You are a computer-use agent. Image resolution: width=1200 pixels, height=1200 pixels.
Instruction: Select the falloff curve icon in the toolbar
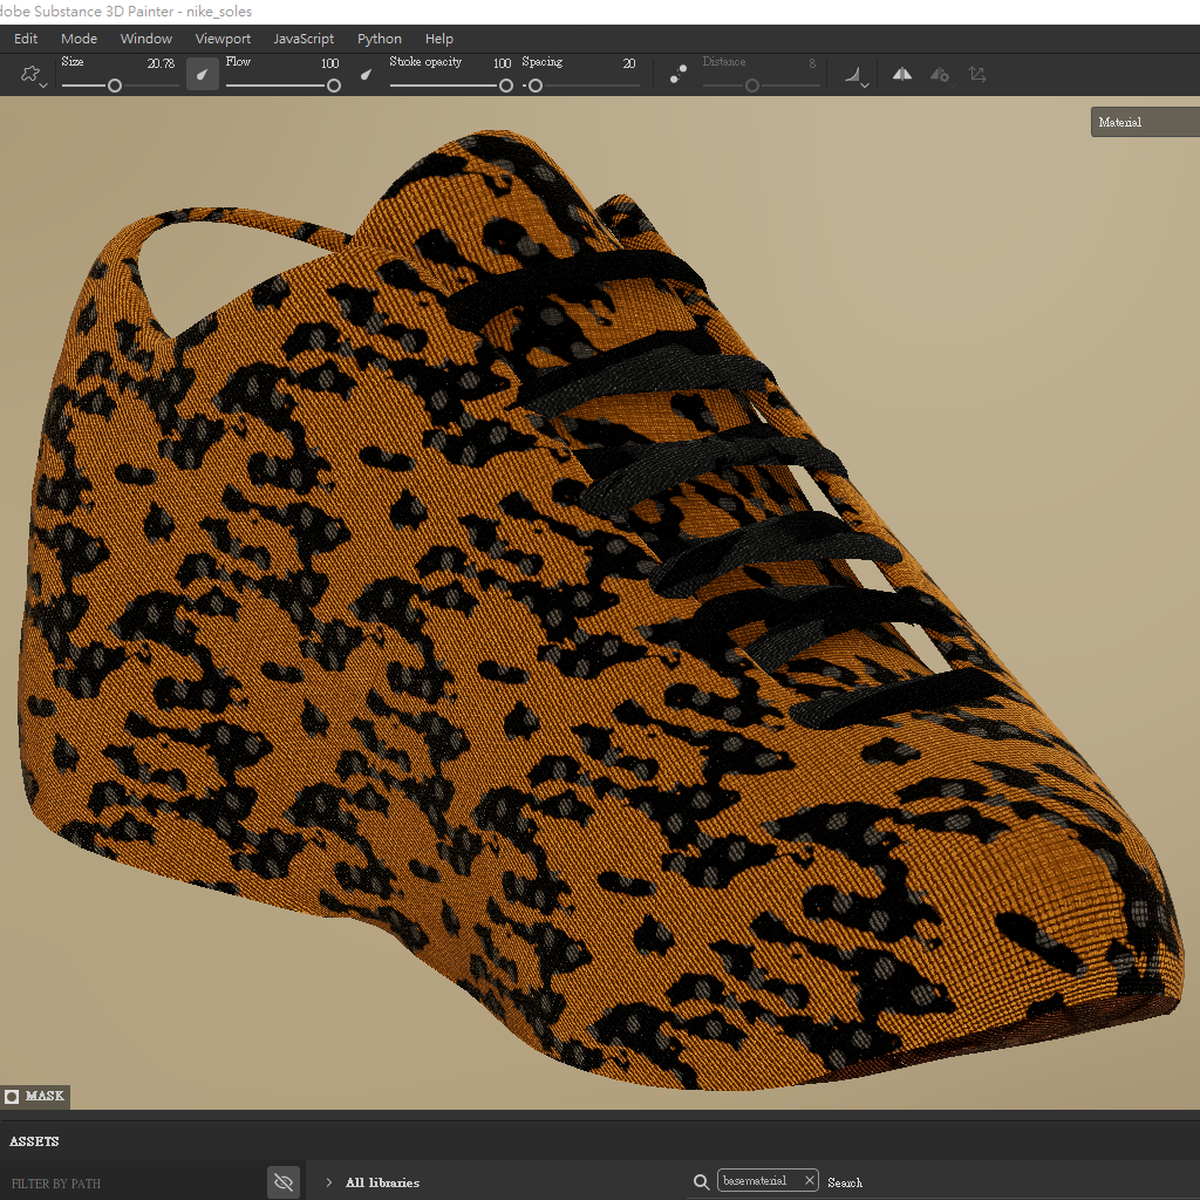pos(850,72)
